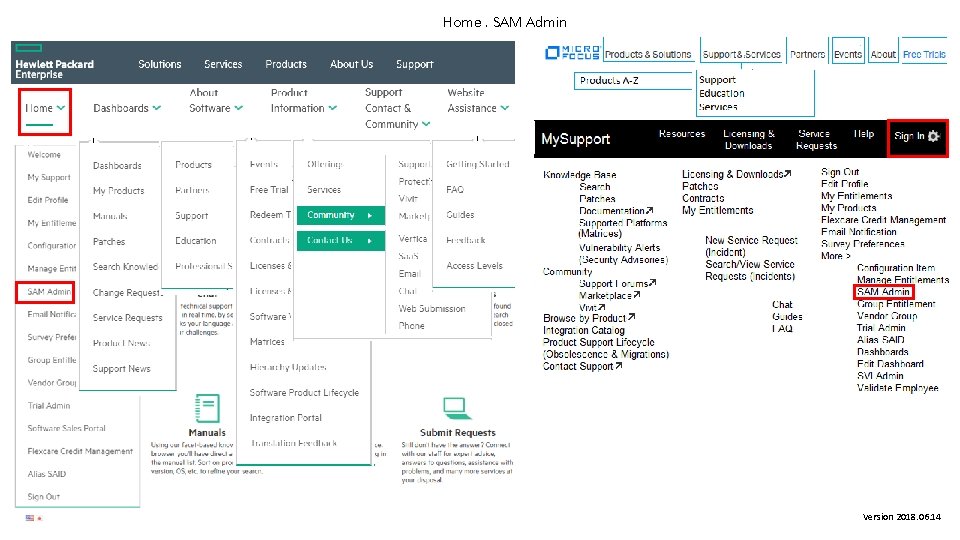Open Support in HPE top bar

(414, 64)
